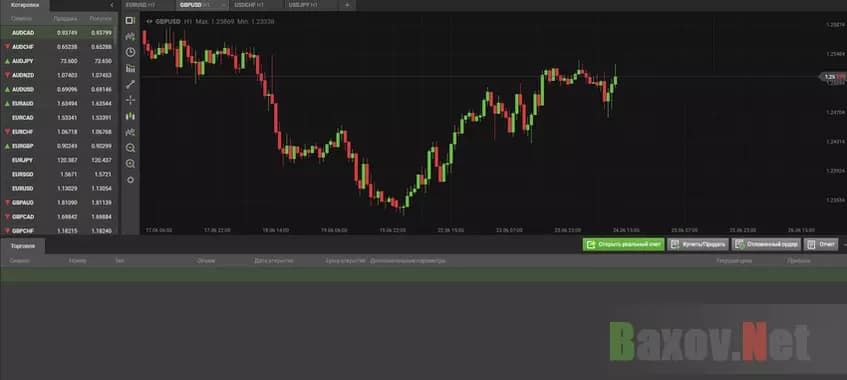Select the AUDCAD row in quotes
847x380 pixels.
click(x=57, y=33)
